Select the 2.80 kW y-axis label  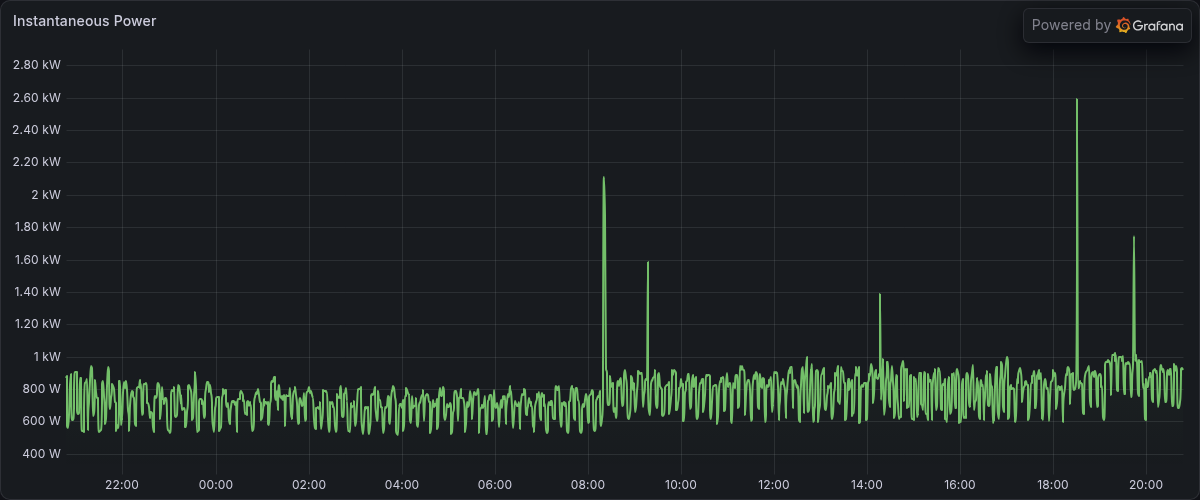(x=37, y=65)
